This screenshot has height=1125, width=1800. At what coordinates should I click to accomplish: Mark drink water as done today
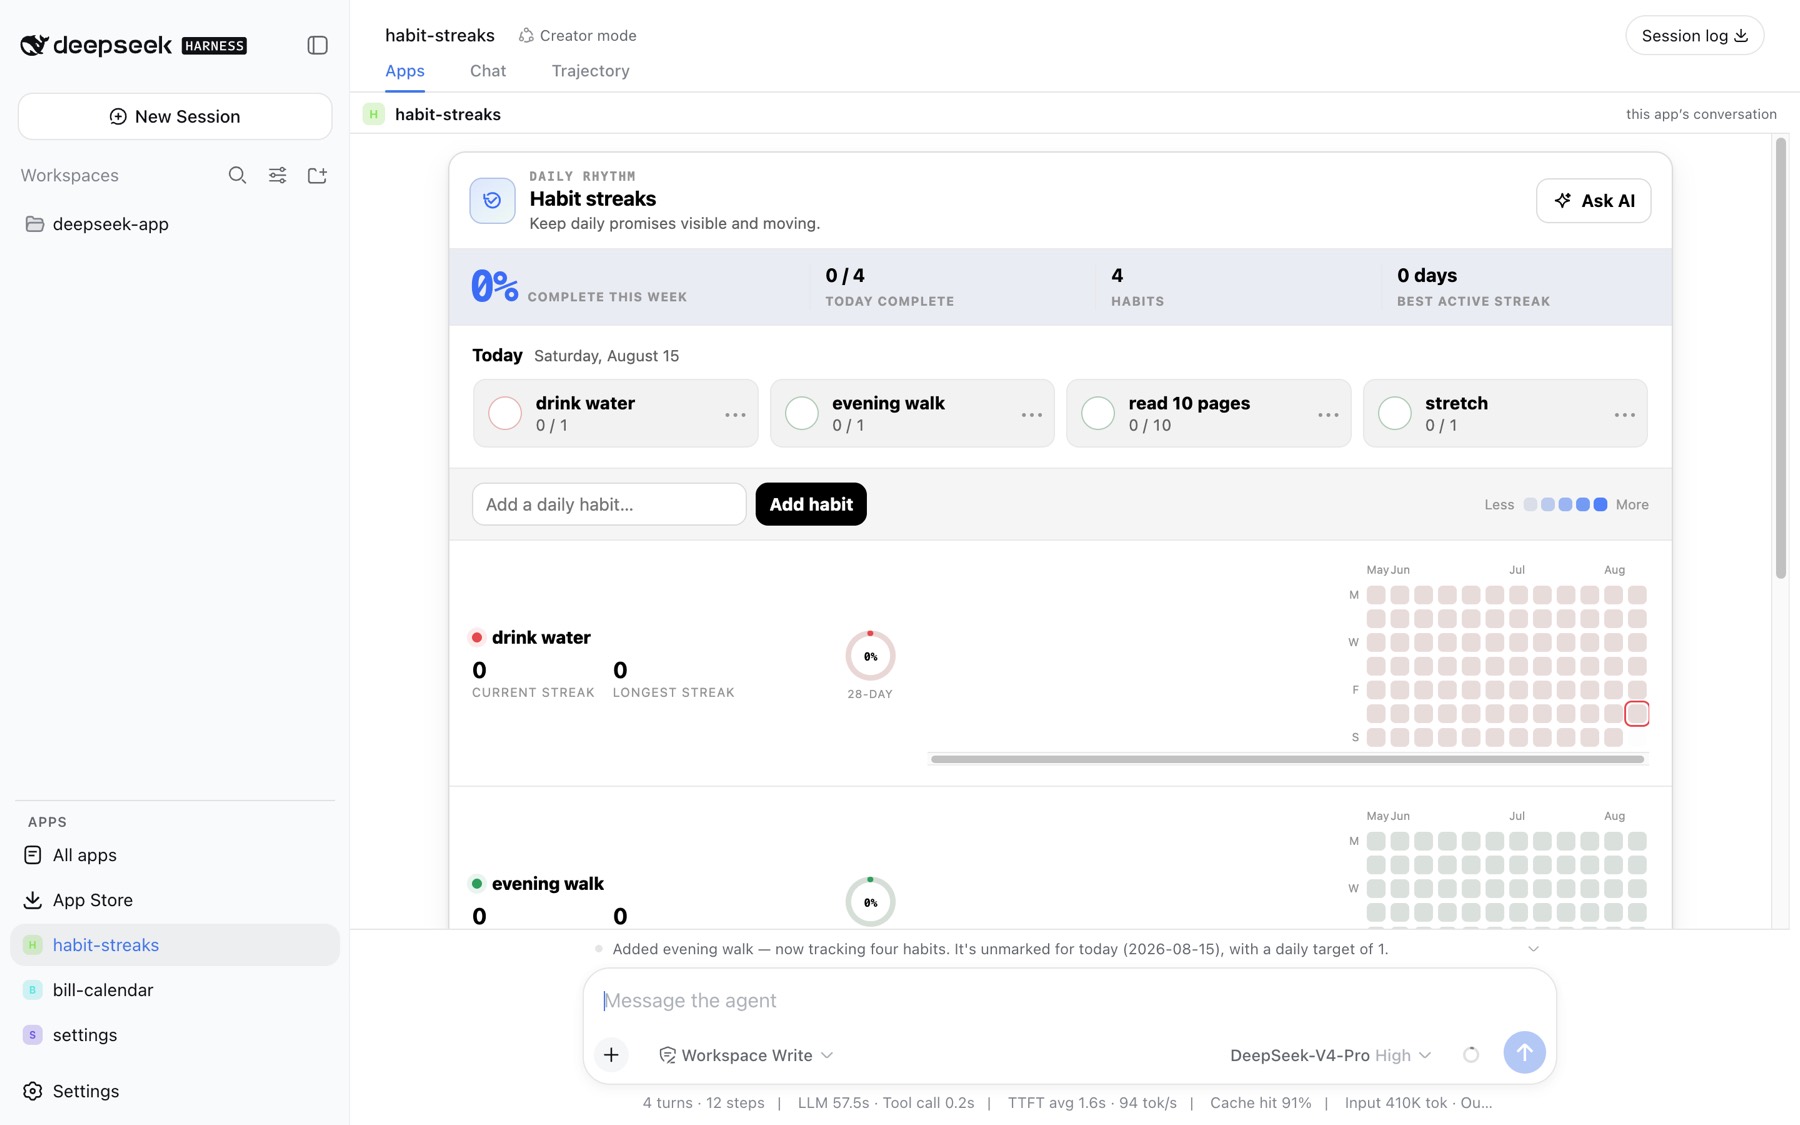[505, 413]
